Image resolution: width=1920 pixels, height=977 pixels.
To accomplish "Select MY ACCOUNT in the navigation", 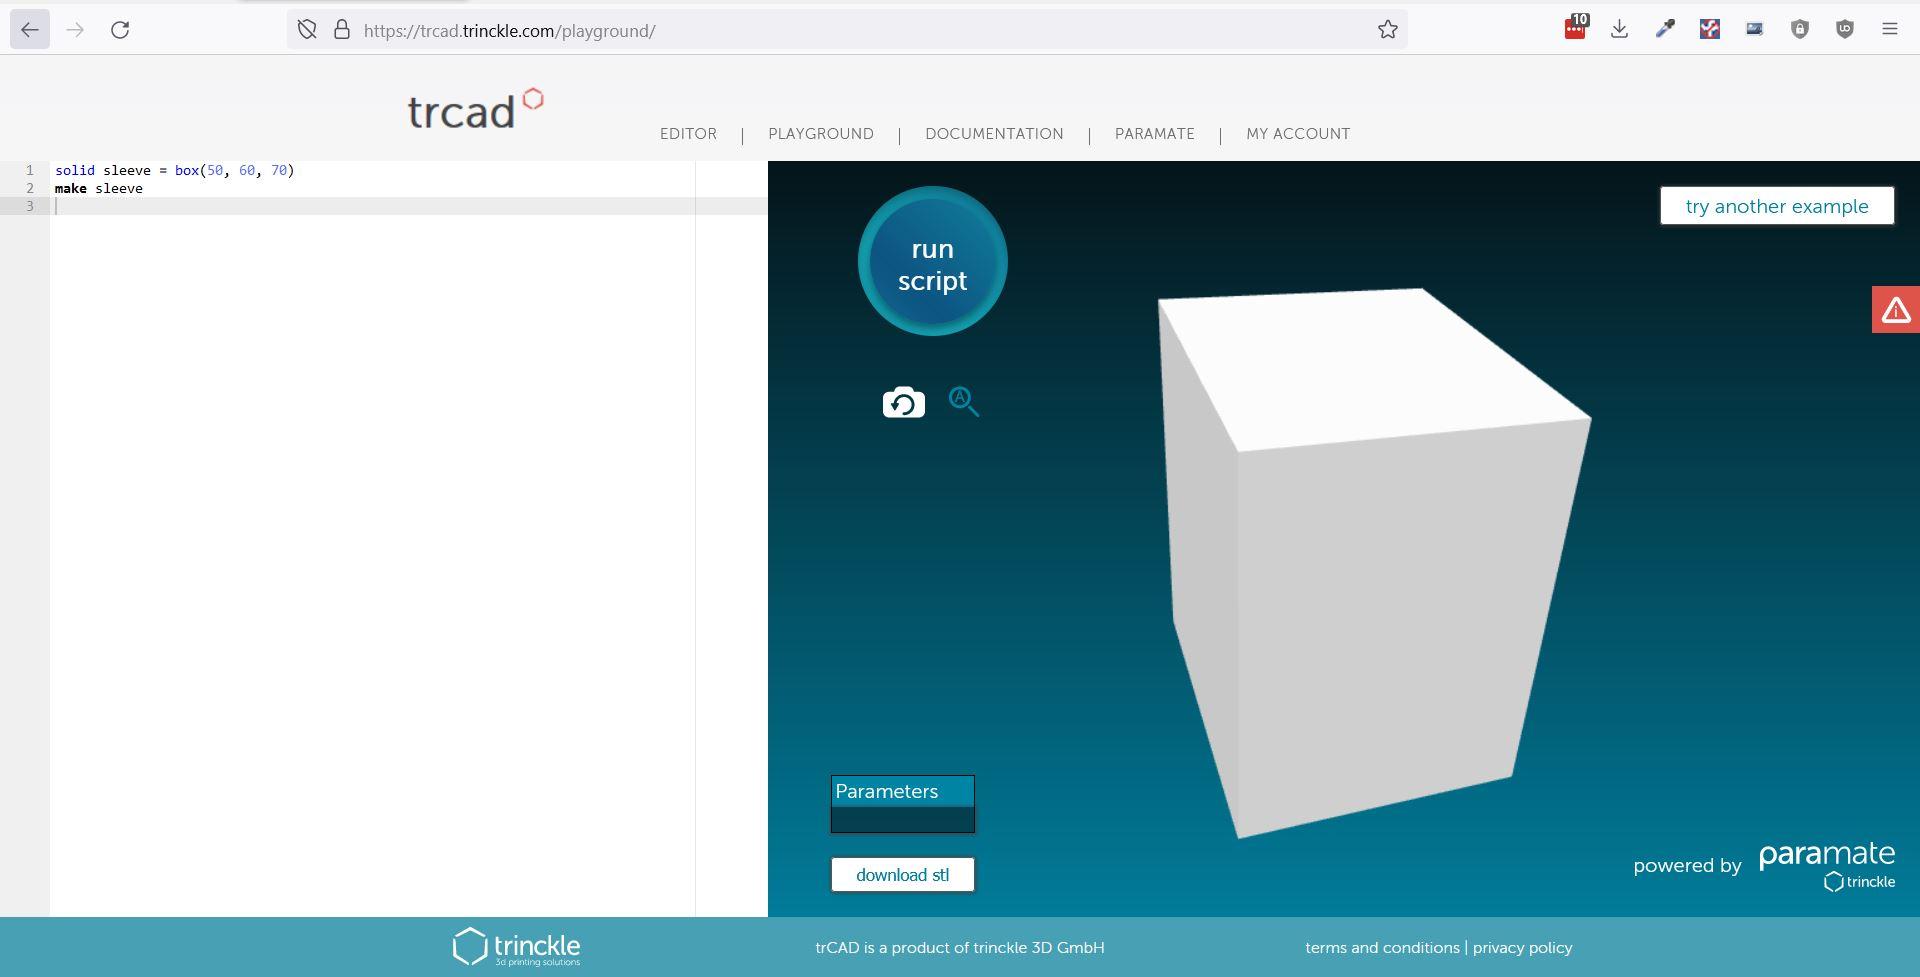I will pos(1297,133).
